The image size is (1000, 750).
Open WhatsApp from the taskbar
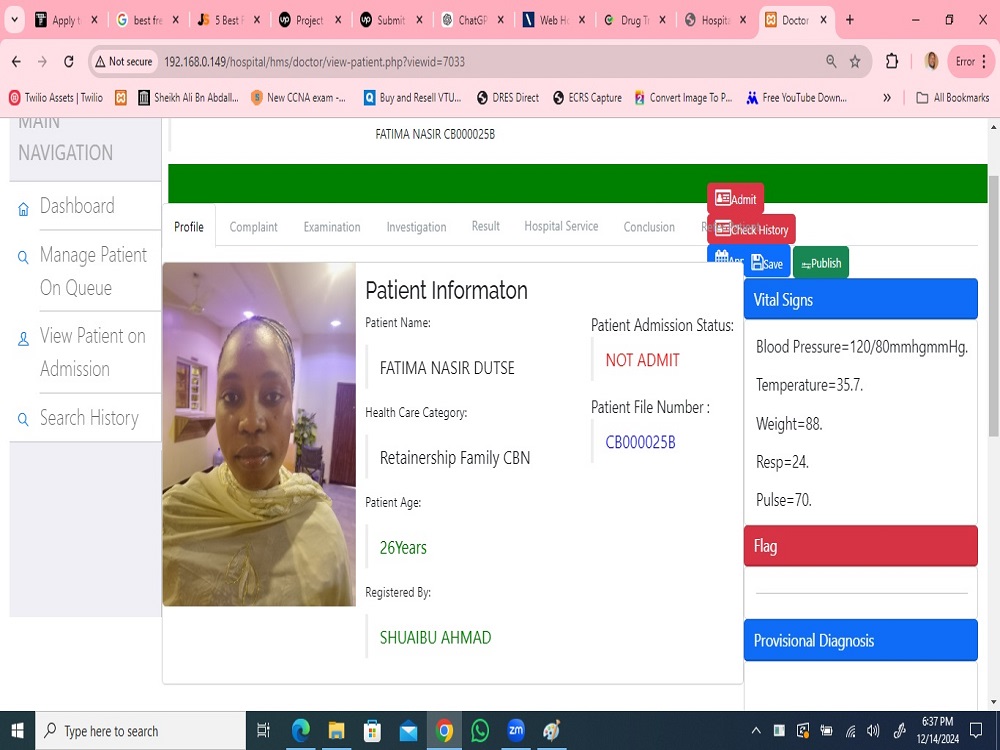pyautogui.click(x=480, y=731)
